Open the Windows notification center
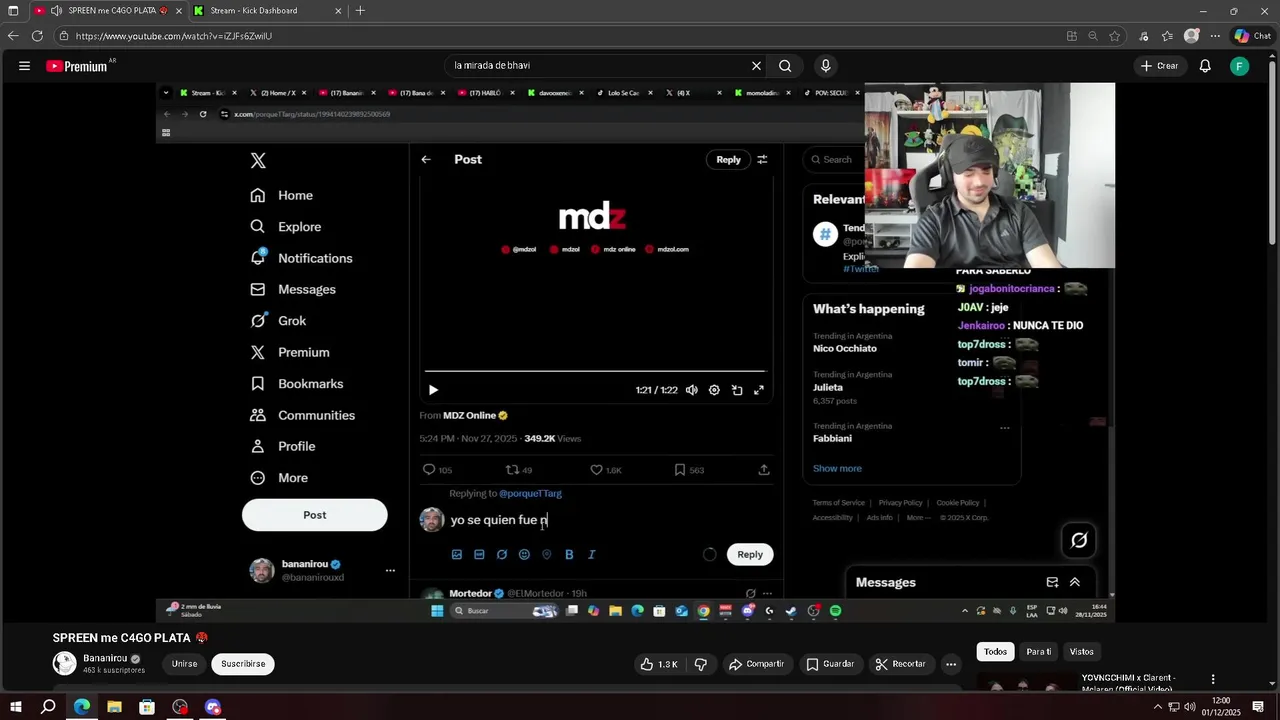 pyautogui.click(x=1258, y=707)
